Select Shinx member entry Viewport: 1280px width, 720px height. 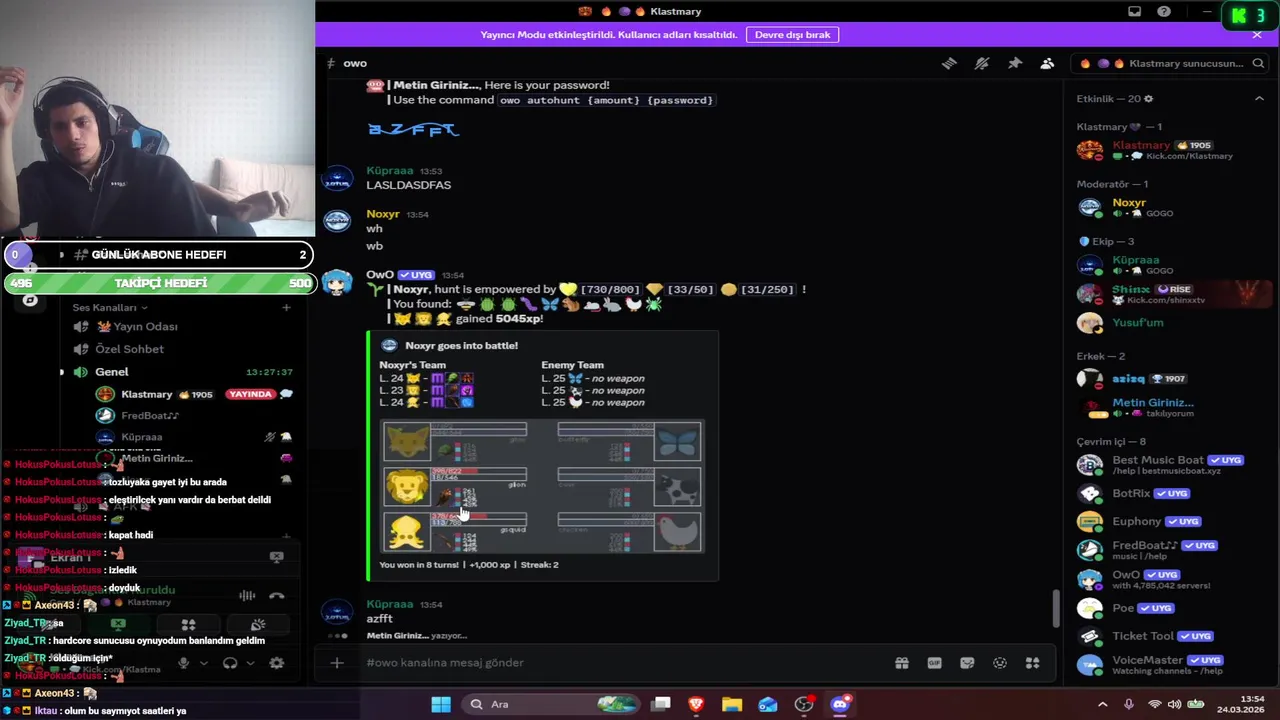point(1170,294)
